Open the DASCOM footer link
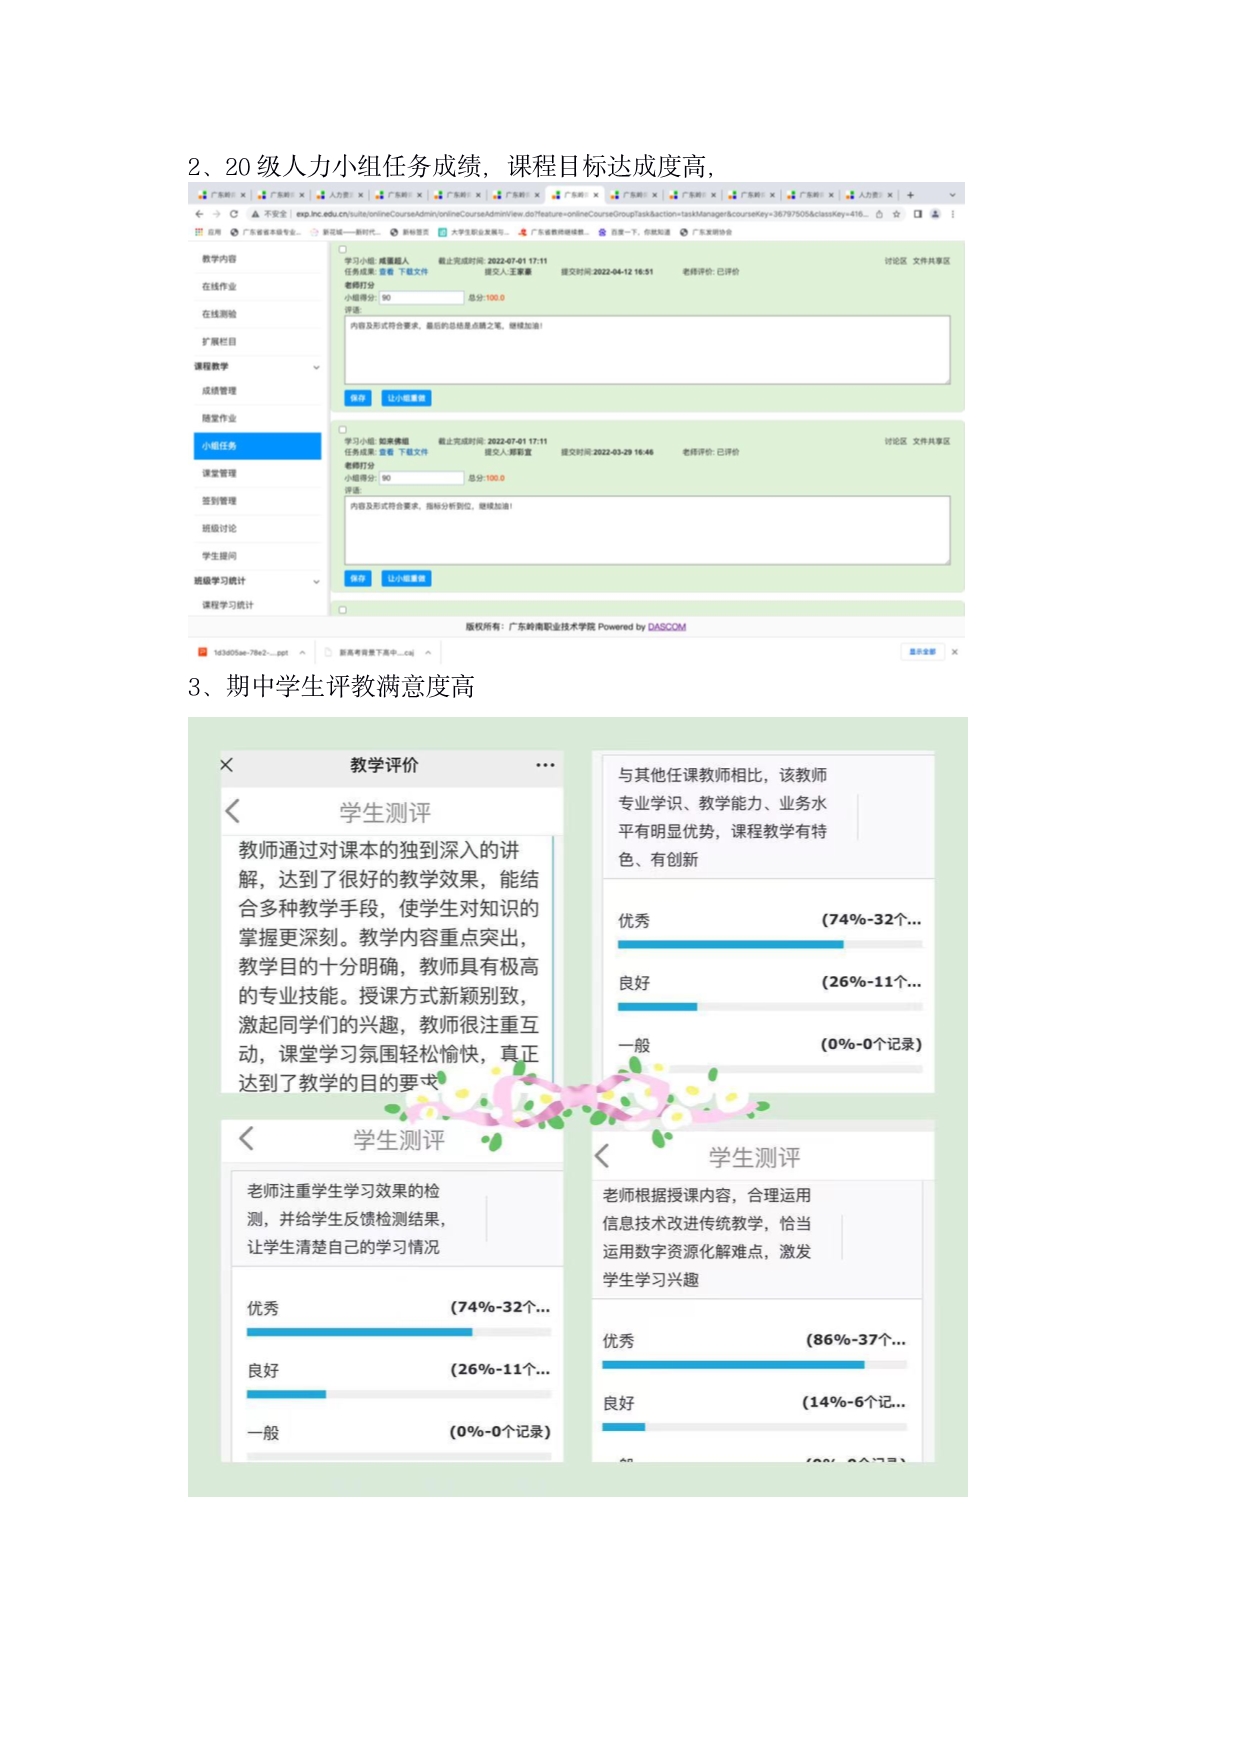The width and height of the screenshot is (1240, 1753). [667, 627]
